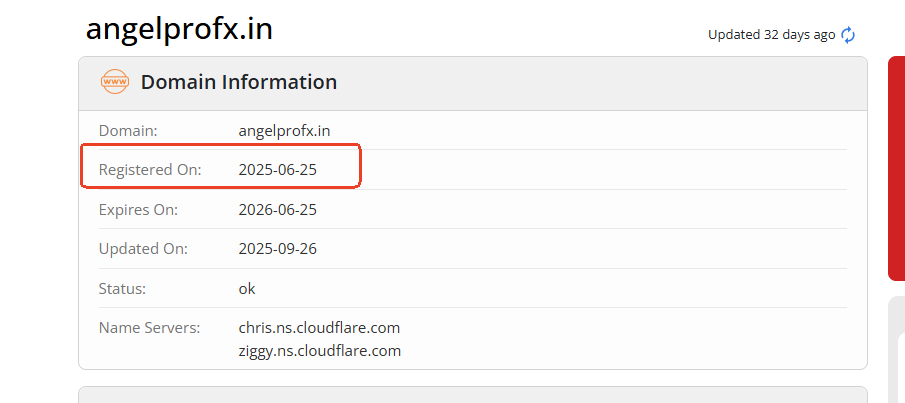The image size is (905, 403).
Task: Click the status value ok
Action: click(247, 288)
